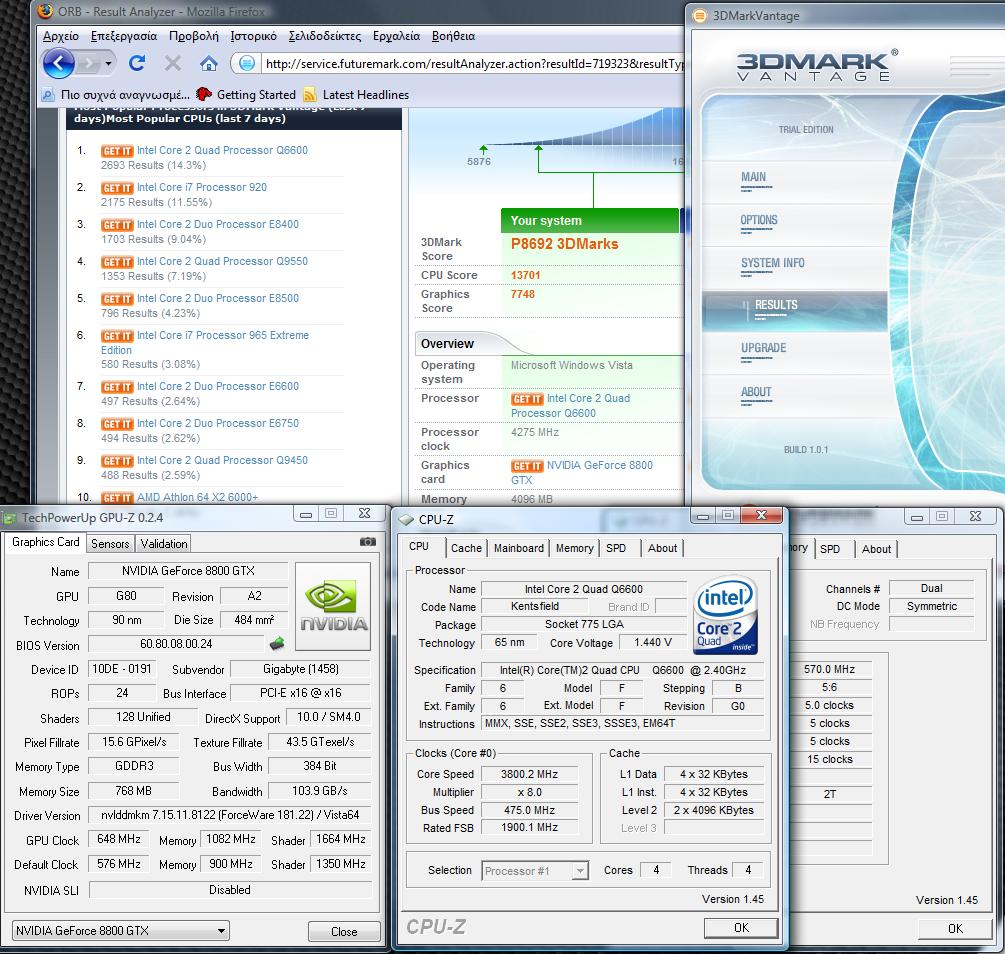Switch to CPU-Z Mainboard tab
The image size is (1005, 954).
[519, 548]
